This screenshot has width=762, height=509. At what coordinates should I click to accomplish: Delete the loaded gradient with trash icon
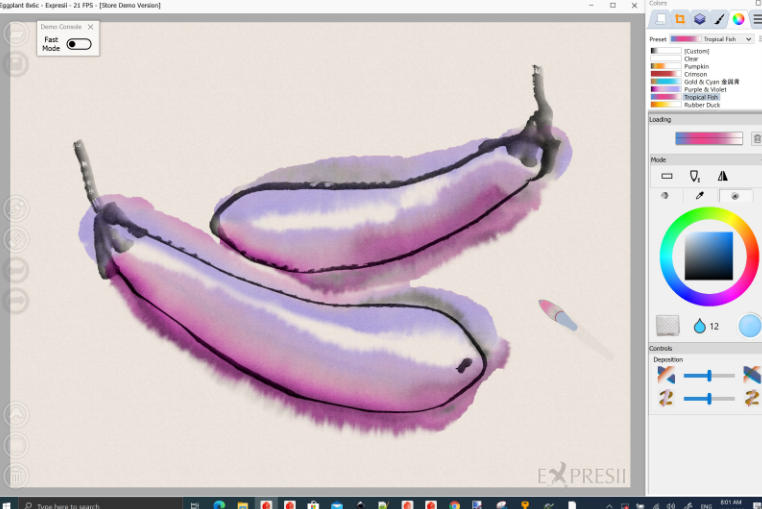tap(756, 139)
